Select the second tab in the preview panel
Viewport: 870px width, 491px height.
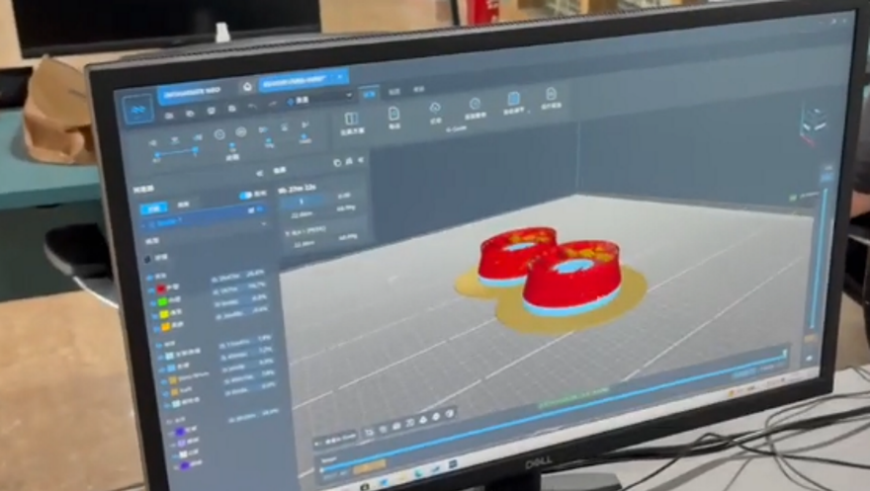coord(183,205)
